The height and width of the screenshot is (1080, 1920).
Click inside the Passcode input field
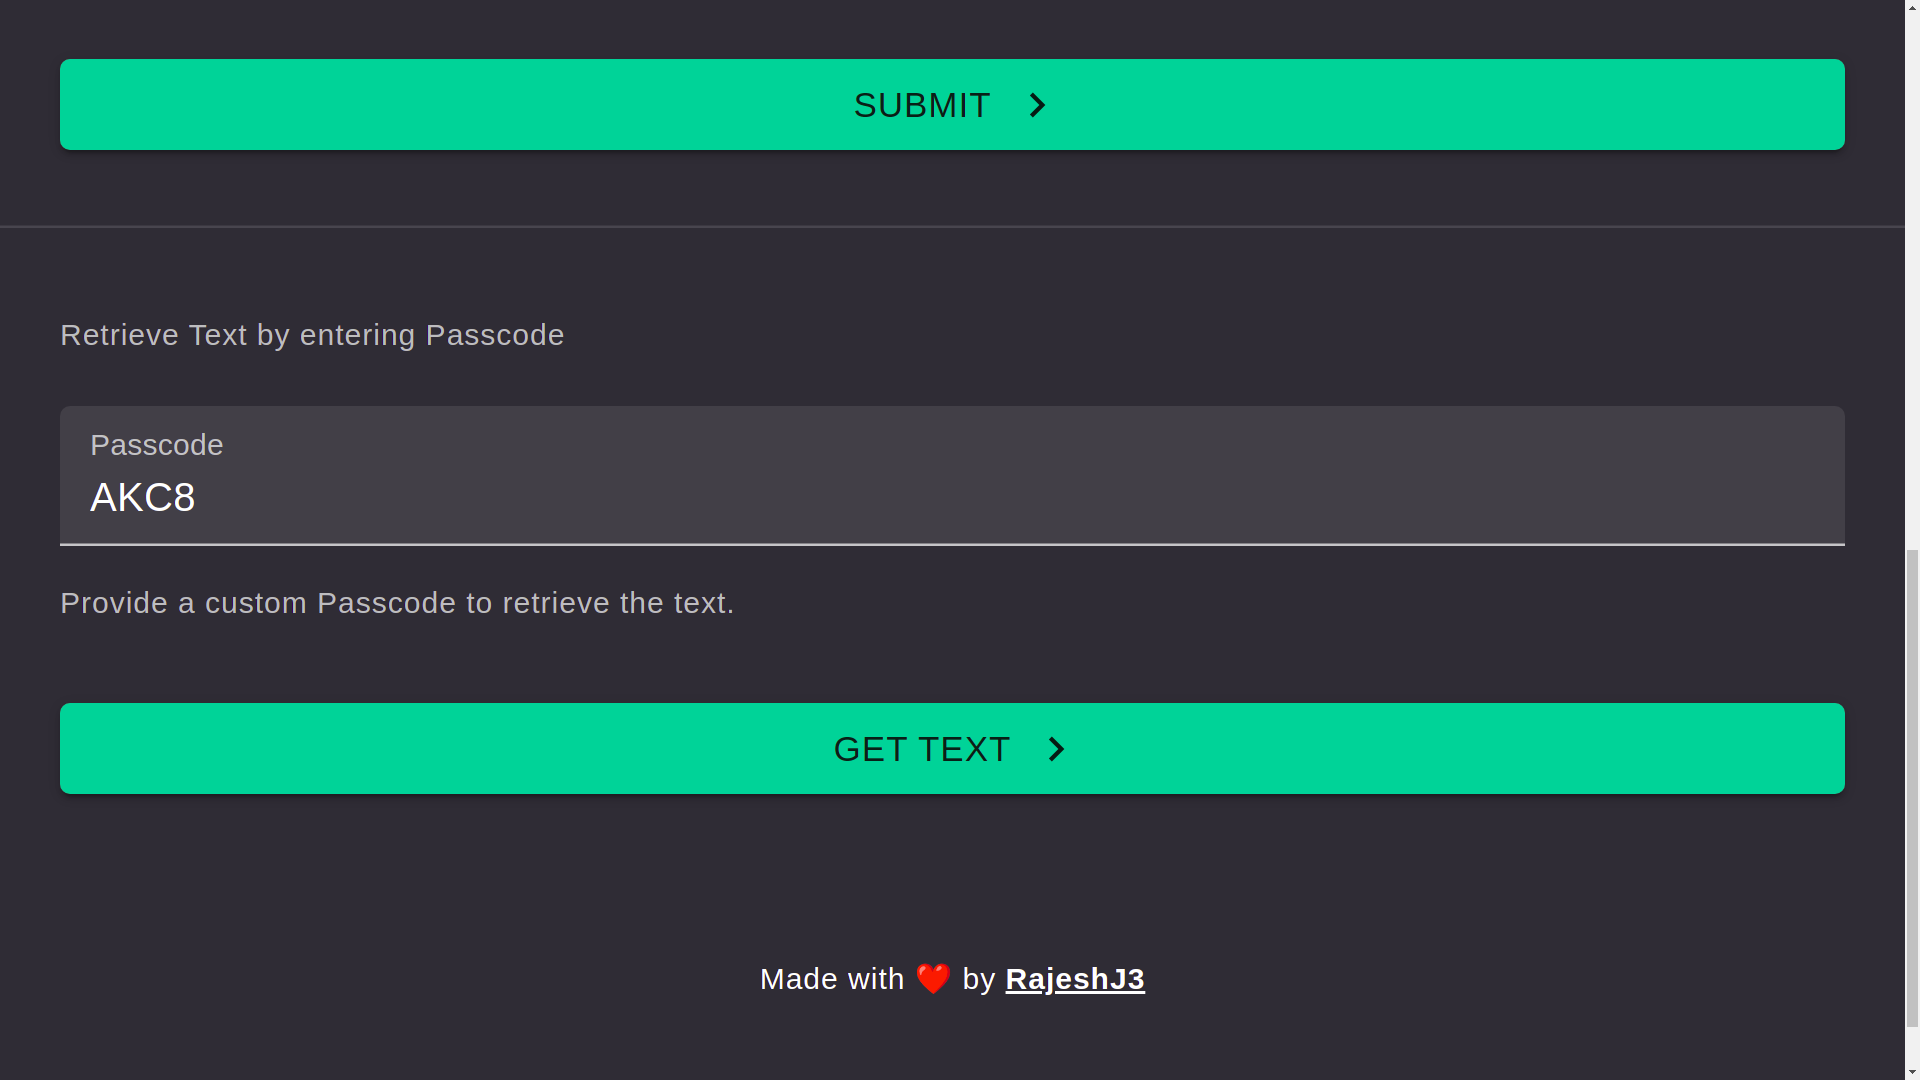(950, 497)
